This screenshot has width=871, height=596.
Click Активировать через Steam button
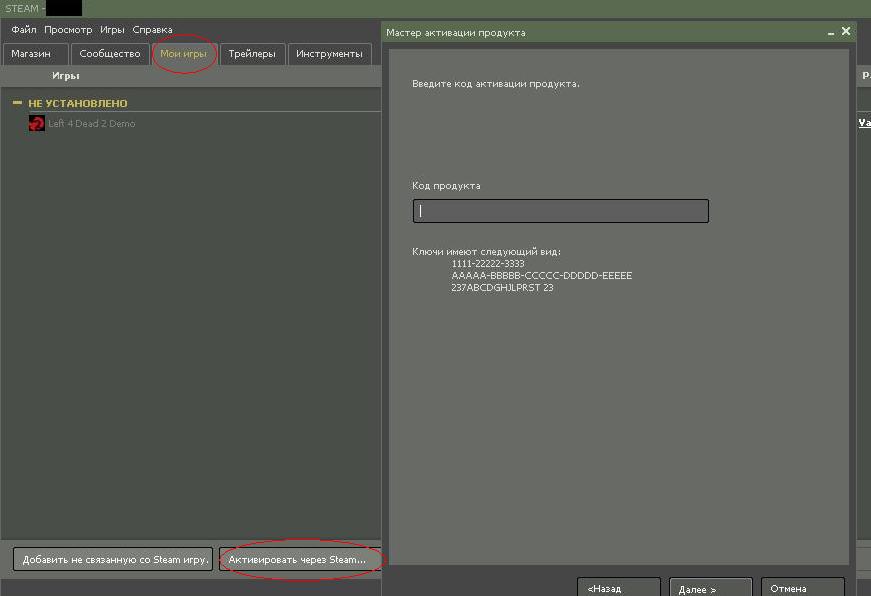299,559
